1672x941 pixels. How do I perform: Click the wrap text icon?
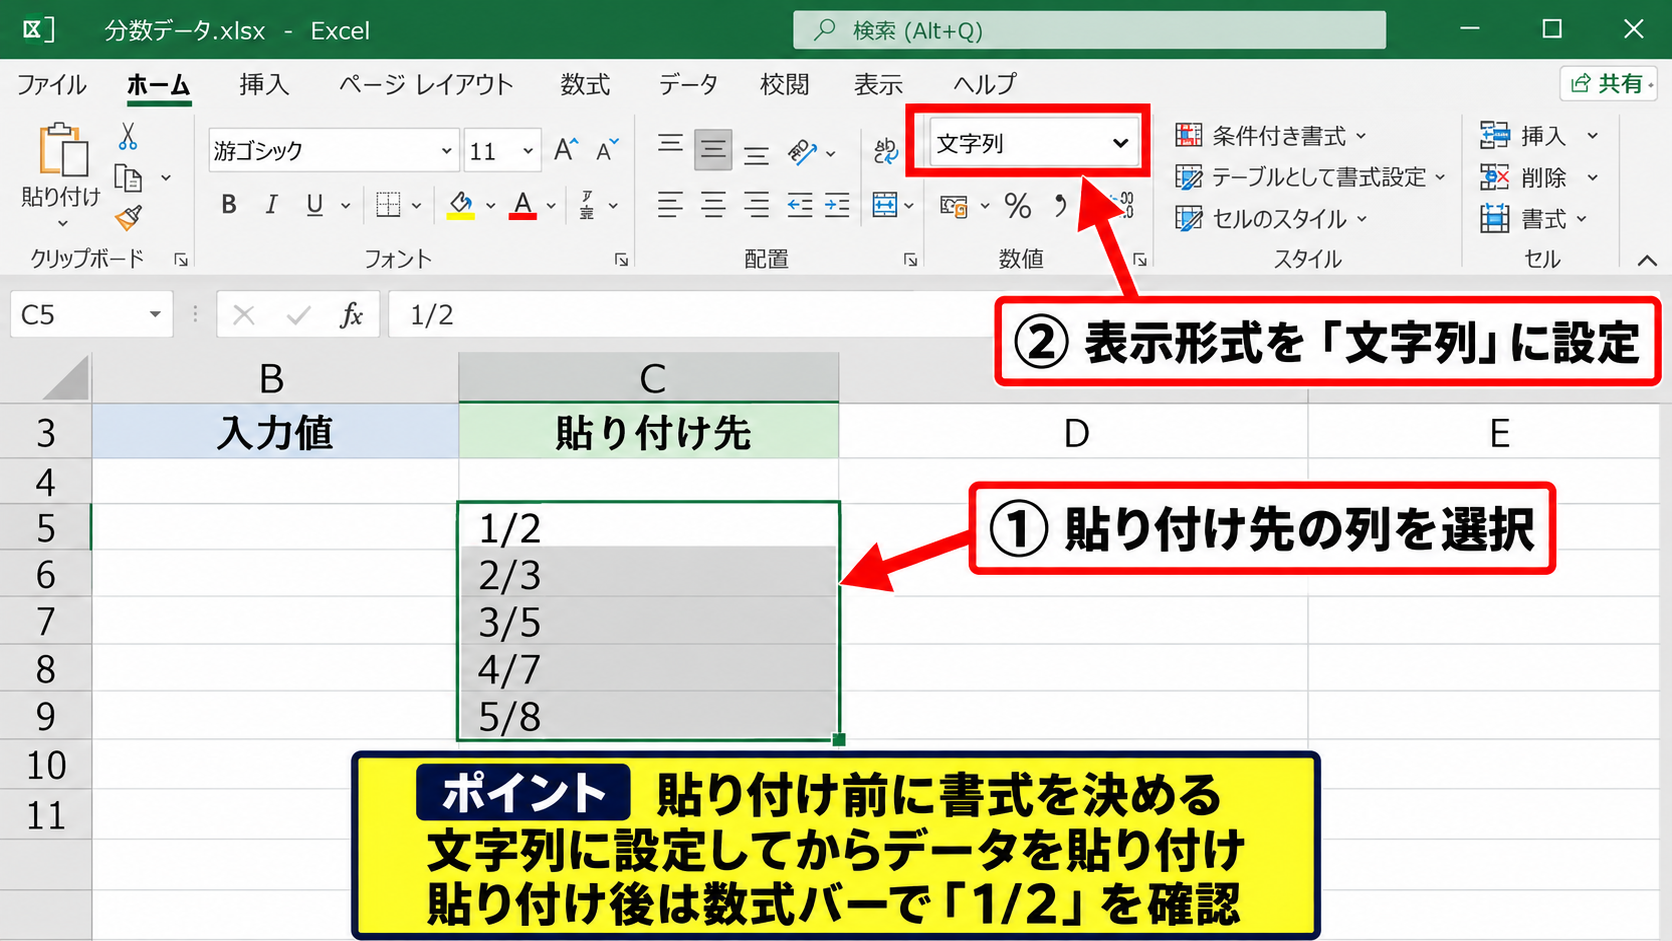885,151
